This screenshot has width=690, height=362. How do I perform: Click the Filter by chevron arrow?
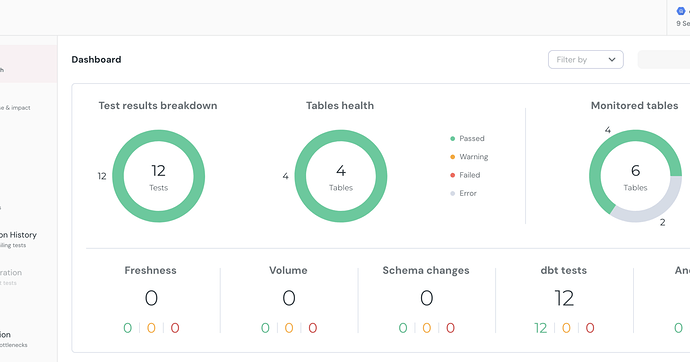[x=612, y=60]
